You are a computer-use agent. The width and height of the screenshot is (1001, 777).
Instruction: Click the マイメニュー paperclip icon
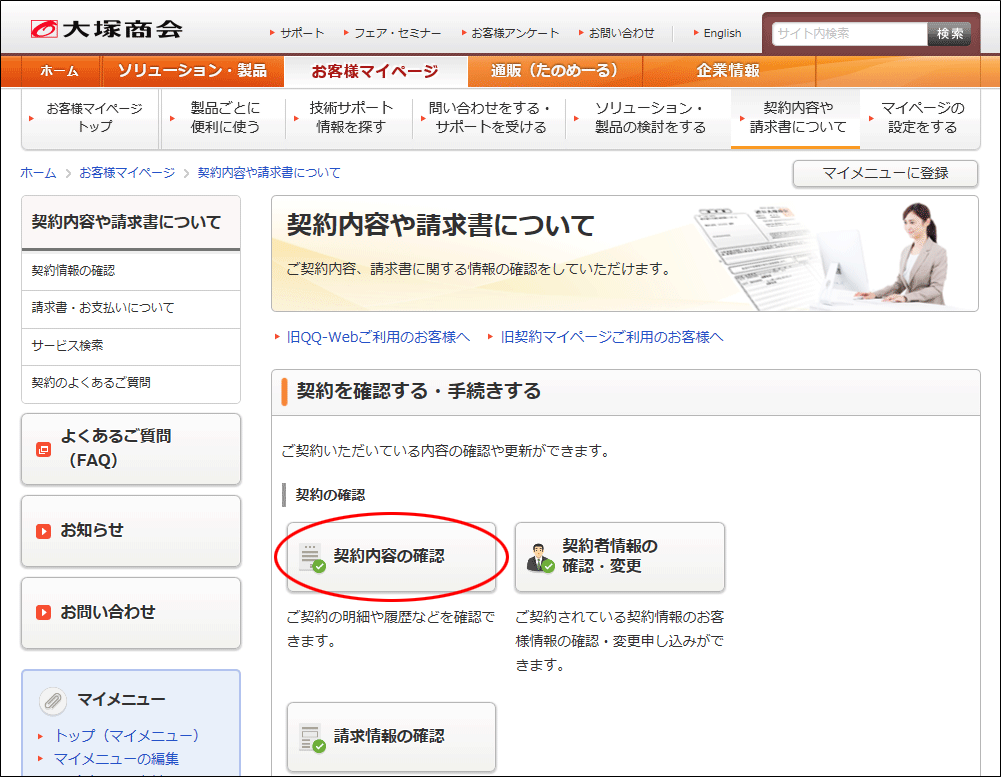coord(53,701)
